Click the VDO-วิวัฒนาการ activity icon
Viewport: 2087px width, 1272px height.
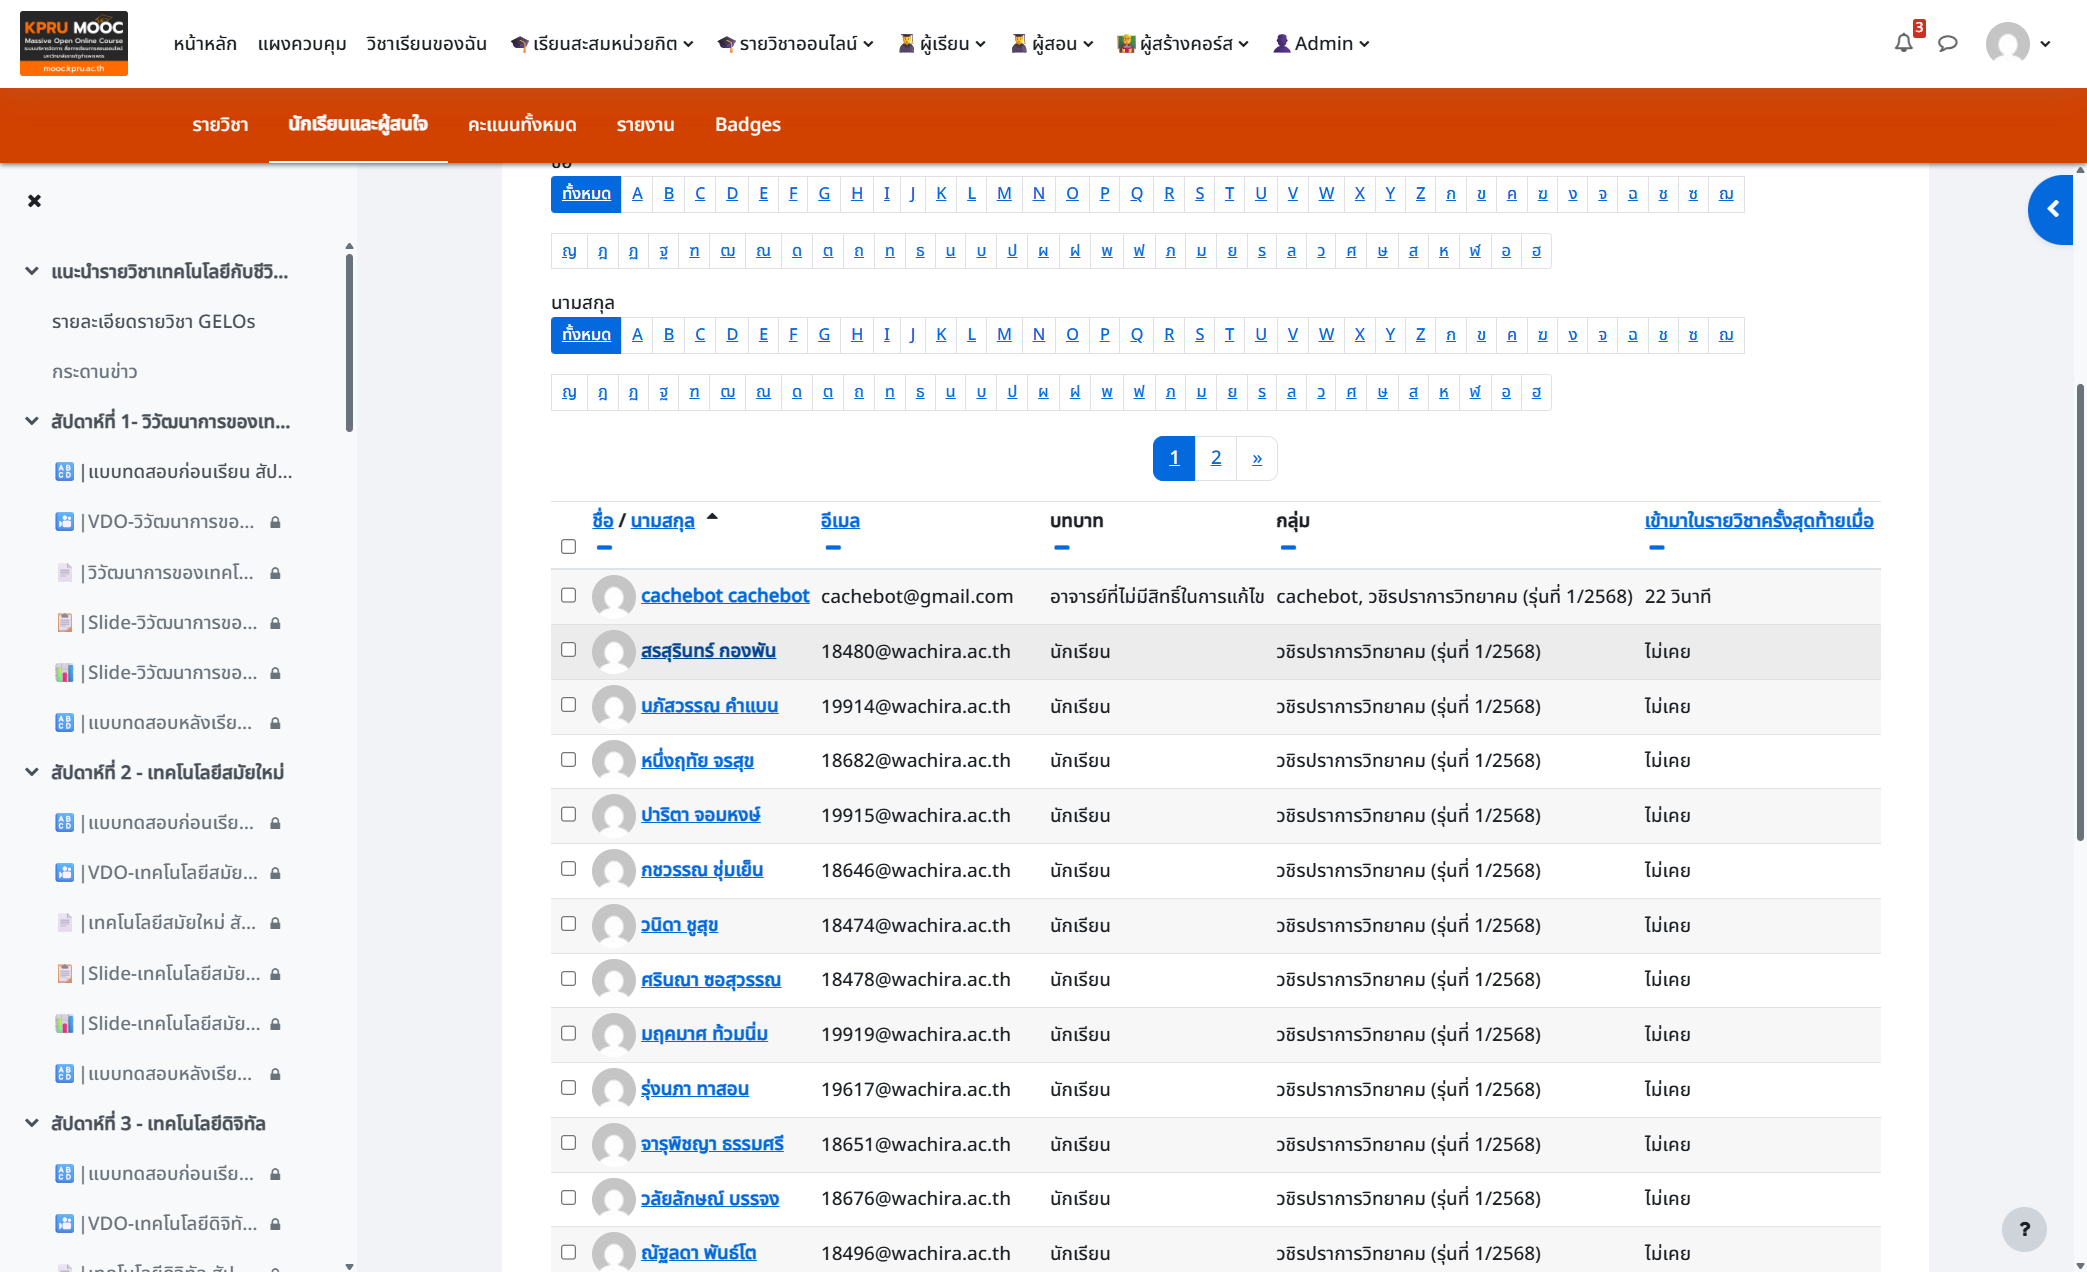(64, 521)
